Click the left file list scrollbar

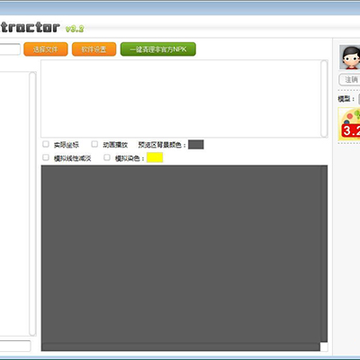coord(32,204)
